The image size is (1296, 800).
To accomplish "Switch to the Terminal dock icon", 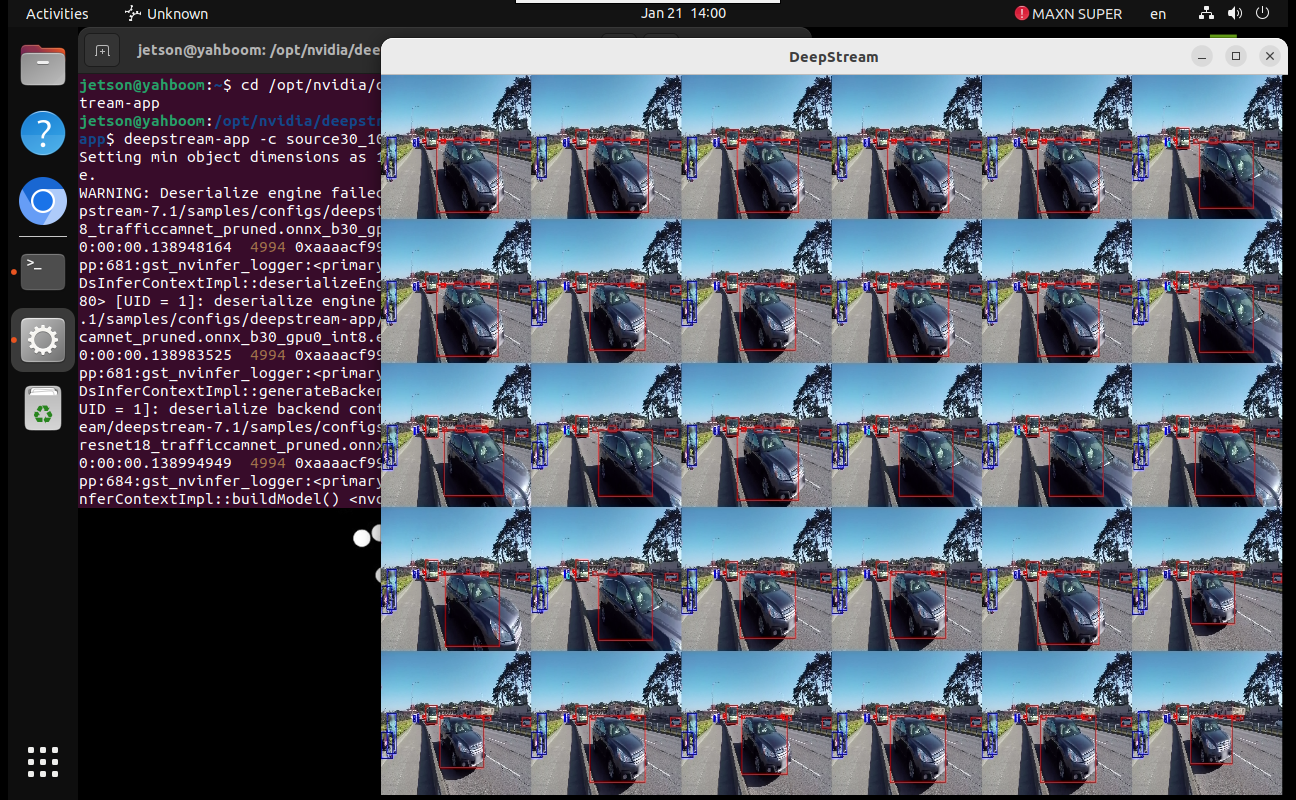I will 43,271.
